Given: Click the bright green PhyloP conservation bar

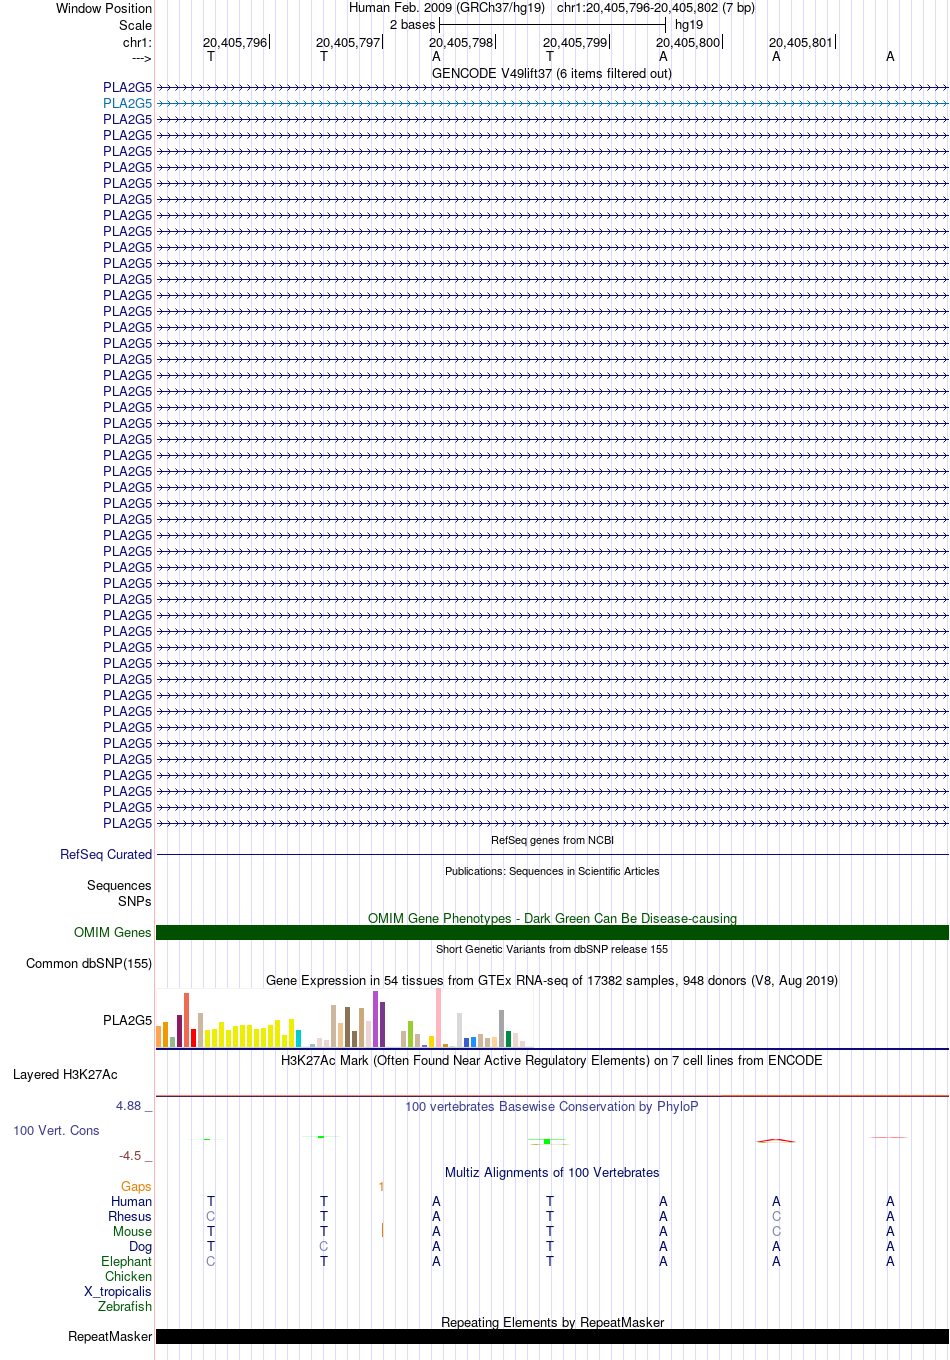Looking at the screenshot, I should [x=547, y=1141].
